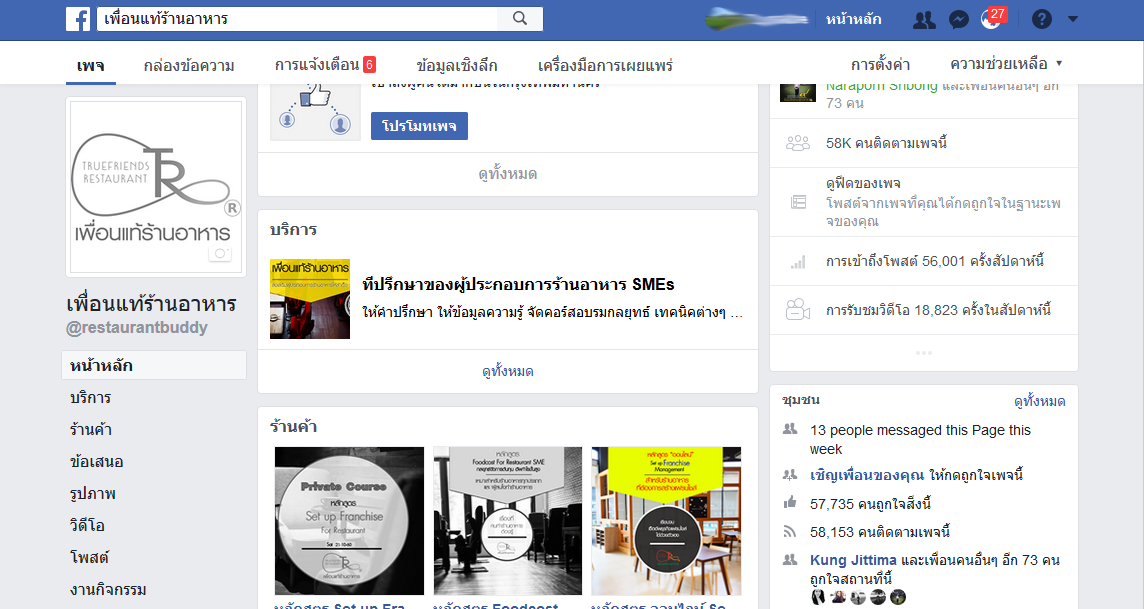Click the search magnifier button

tap(519, 19)
